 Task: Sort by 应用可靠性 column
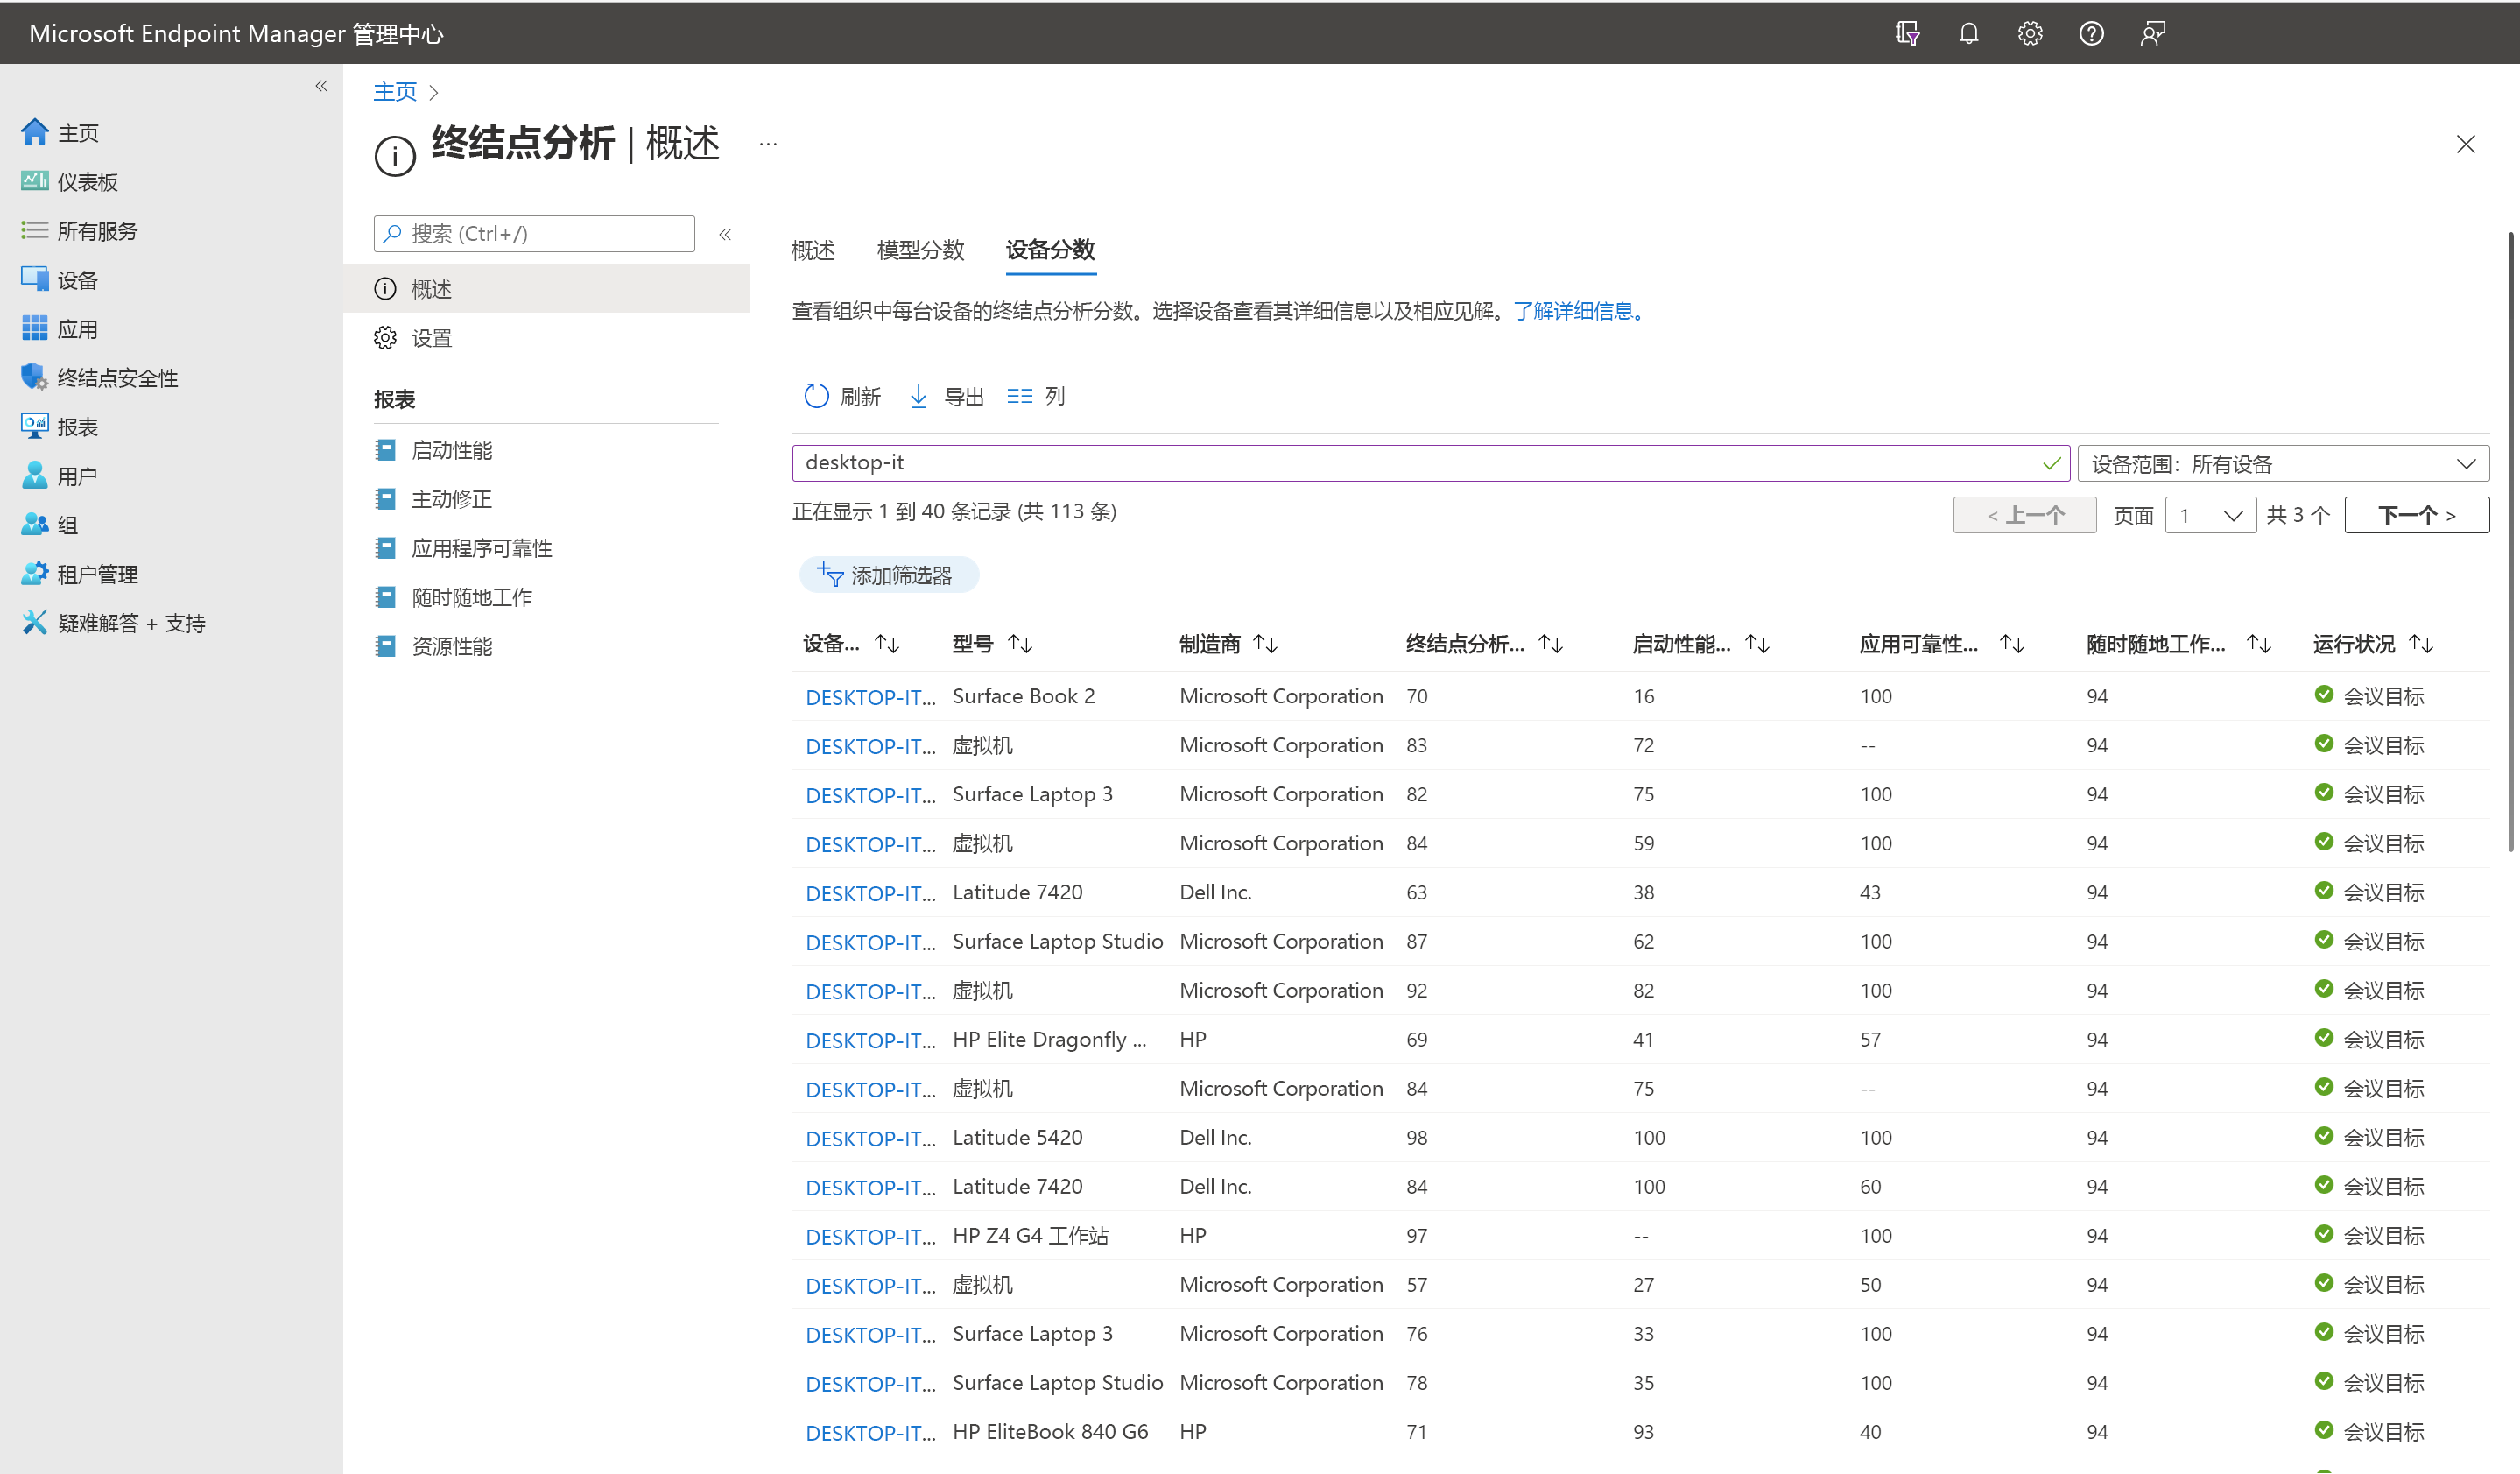click(x=2012, y=644)
